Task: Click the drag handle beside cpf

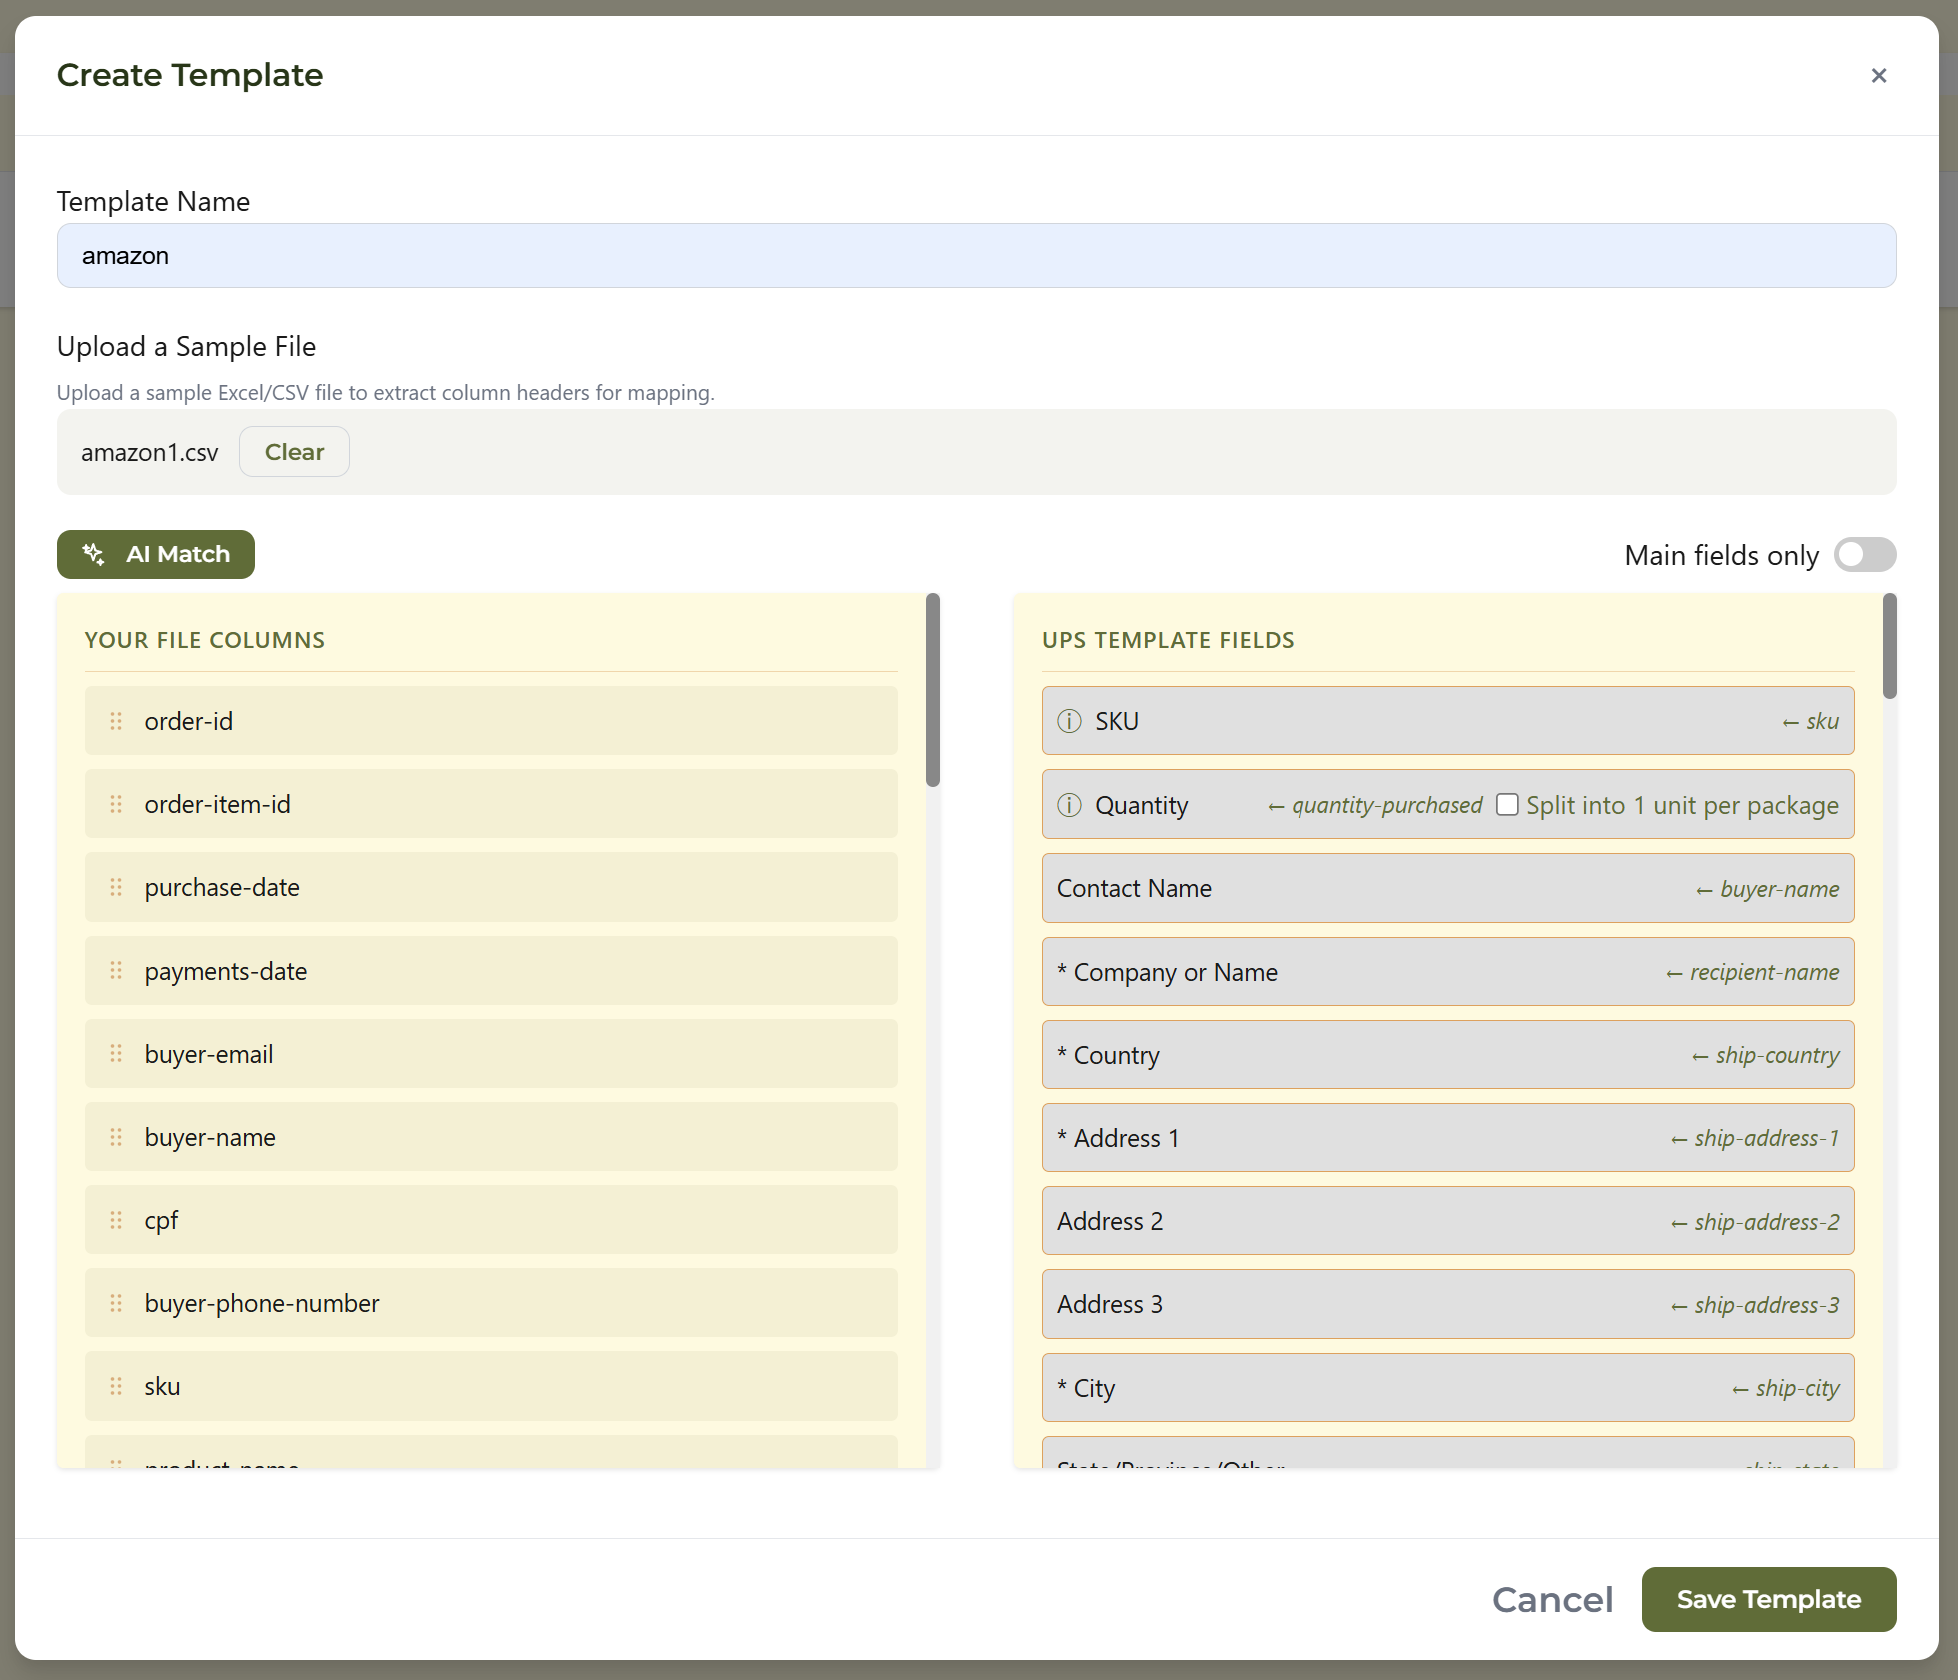Action: tap(115, 1220)
